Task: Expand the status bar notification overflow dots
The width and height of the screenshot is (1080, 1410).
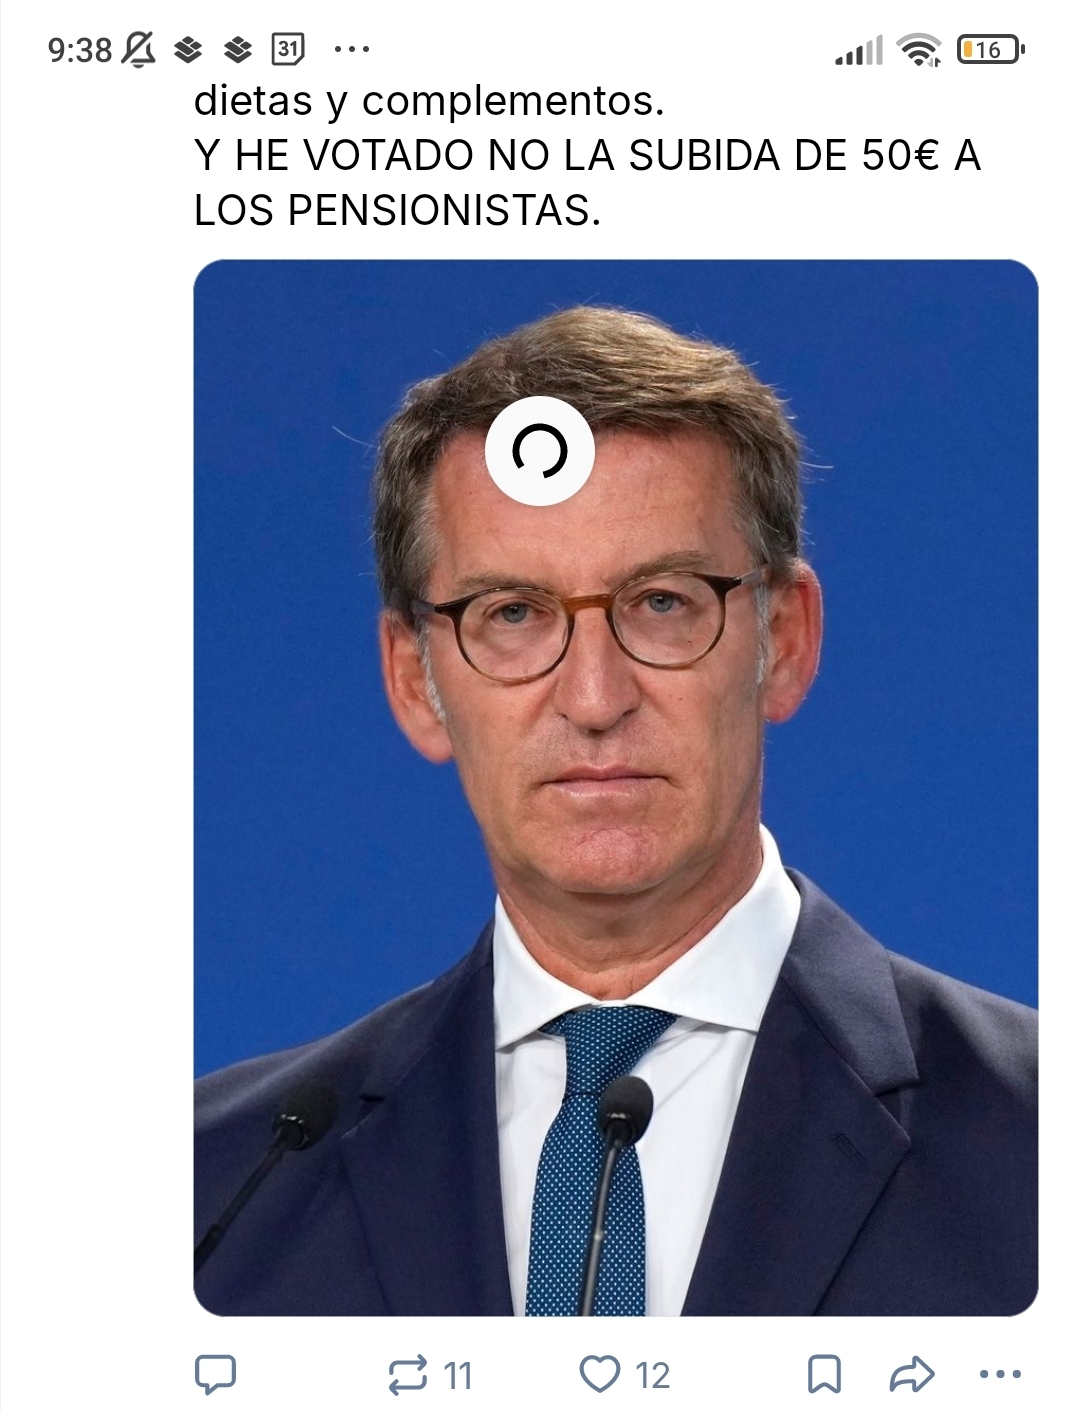Action: [x=351, y=48]
